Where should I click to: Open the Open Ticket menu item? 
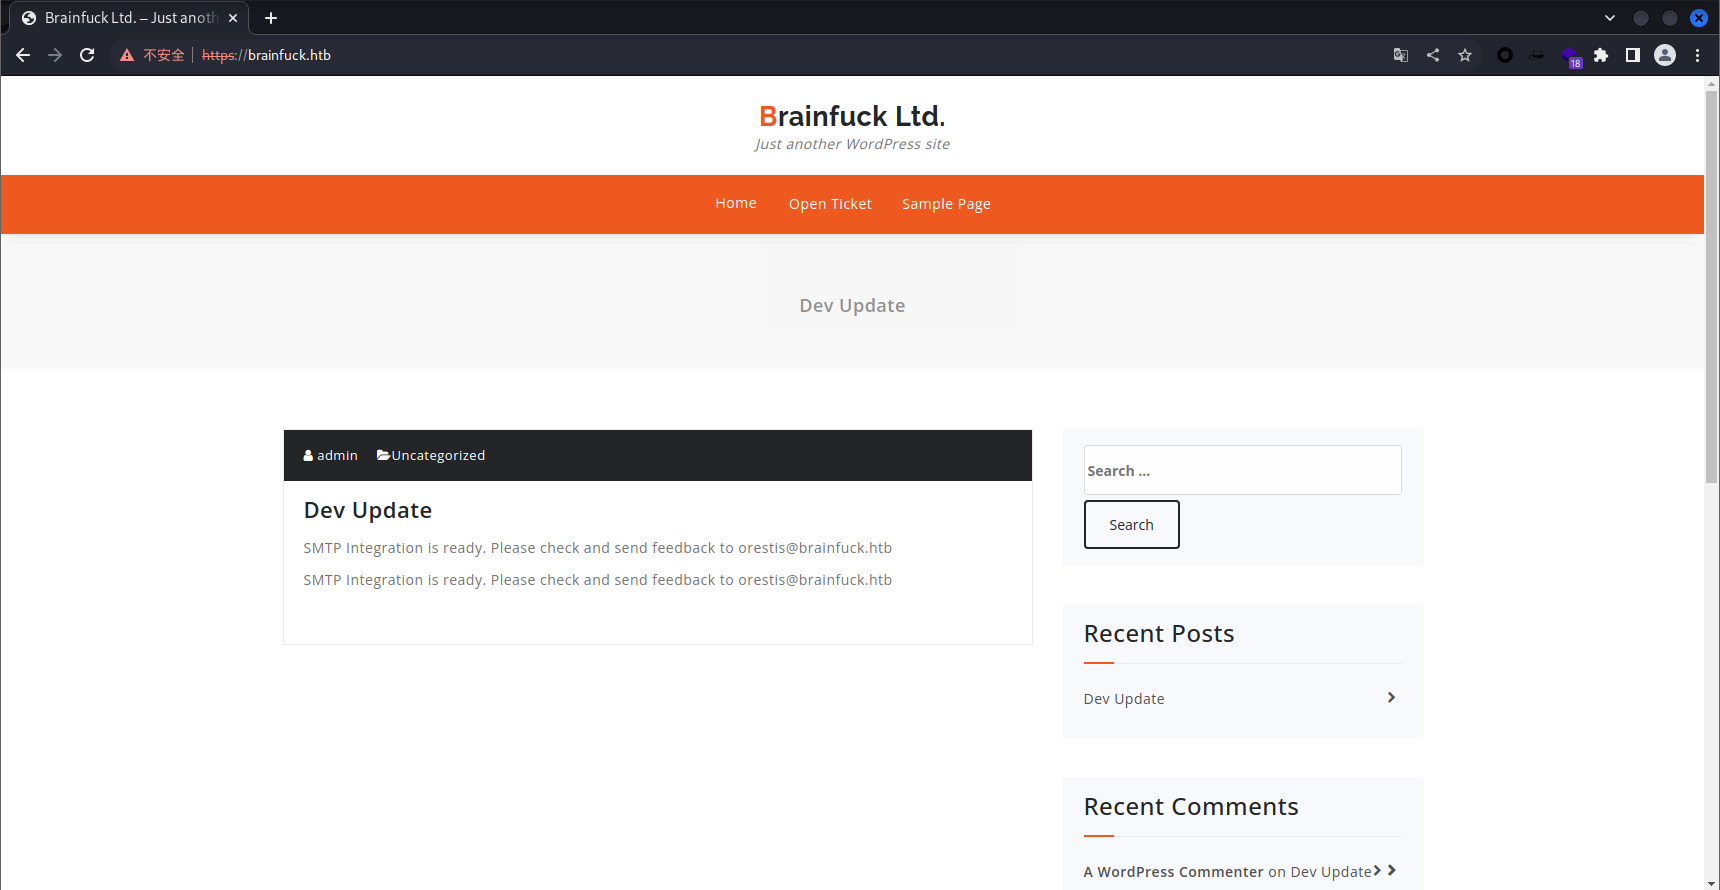click(x=830, y=204)
